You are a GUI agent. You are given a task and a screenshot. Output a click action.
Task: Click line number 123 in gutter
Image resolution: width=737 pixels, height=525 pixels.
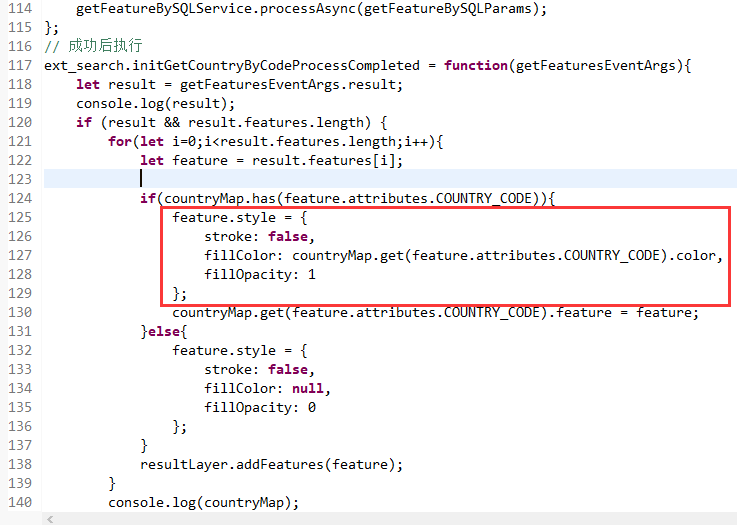[x=20, y=179]
